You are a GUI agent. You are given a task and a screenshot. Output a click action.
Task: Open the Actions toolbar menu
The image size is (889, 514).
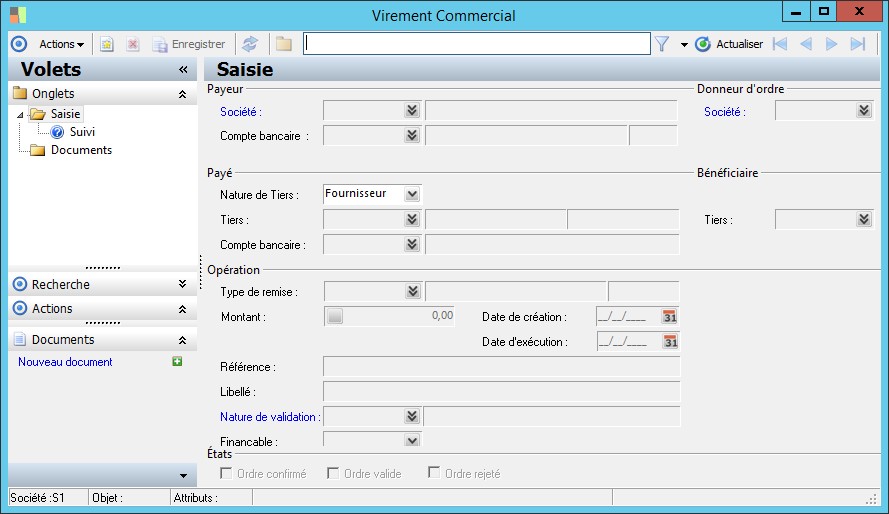(x=61, y=44)
